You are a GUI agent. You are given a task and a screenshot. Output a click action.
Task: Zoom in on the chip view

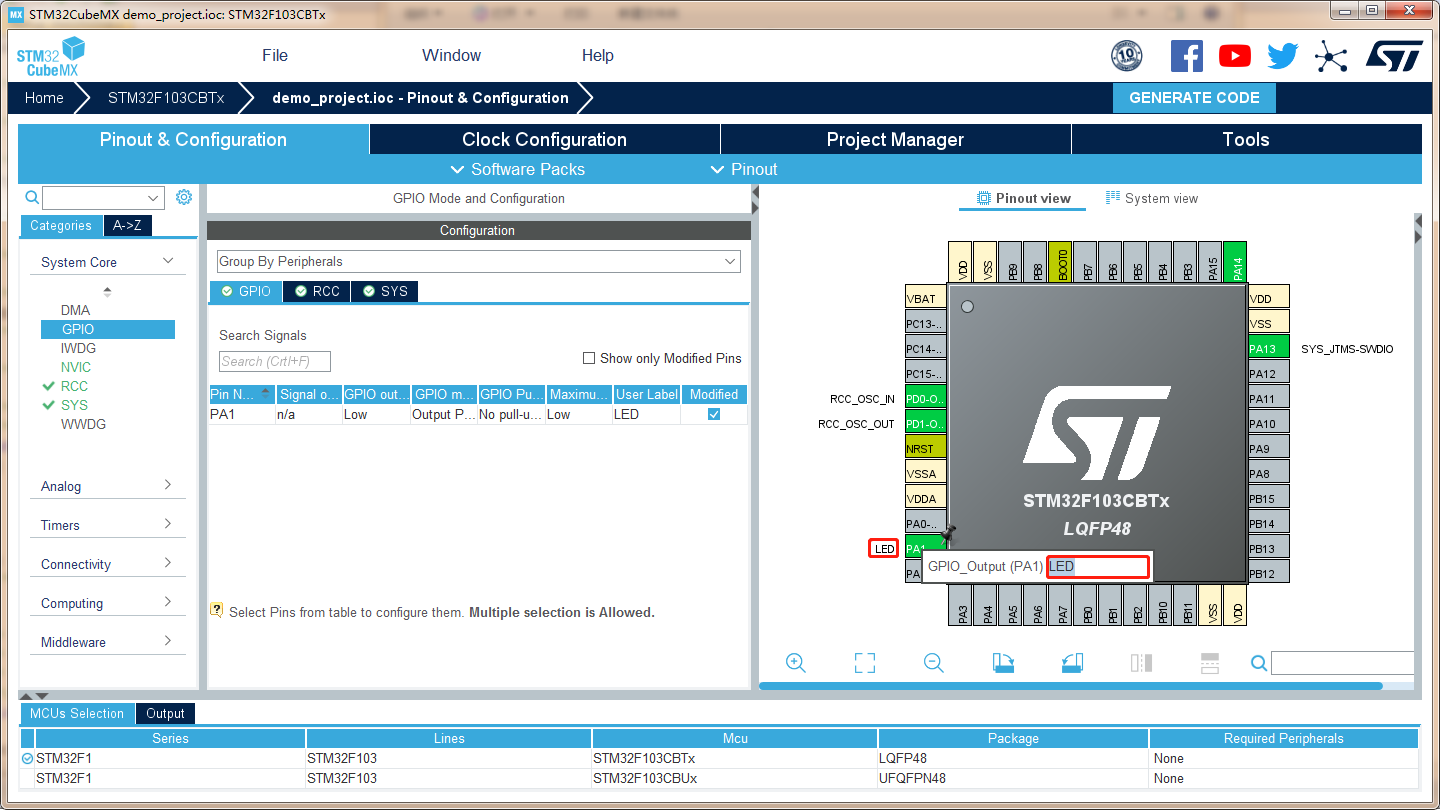(796, 663)
